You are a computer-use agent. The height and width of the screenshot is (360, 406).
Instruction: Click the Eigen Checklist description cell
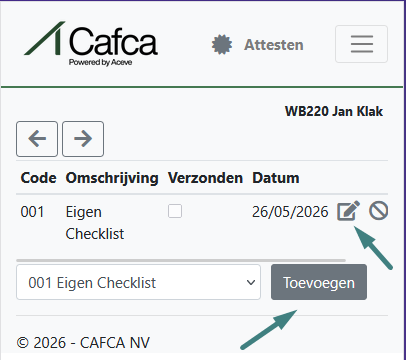coord(95,223)
